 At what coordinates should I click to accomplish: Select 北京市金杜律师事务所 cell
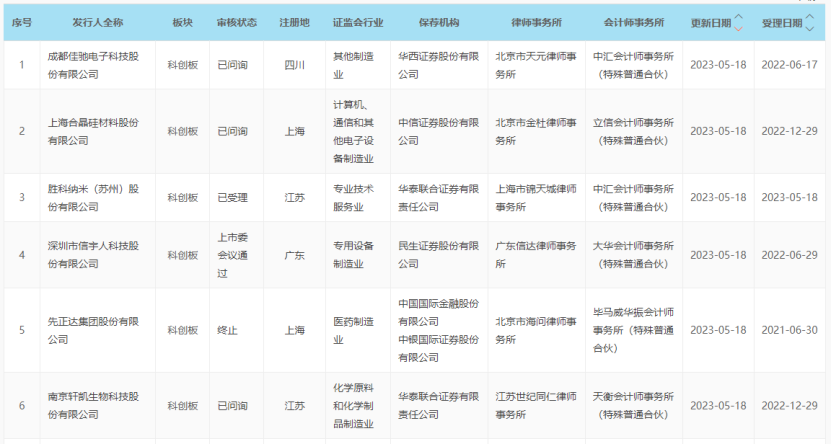tap(536, 131)
